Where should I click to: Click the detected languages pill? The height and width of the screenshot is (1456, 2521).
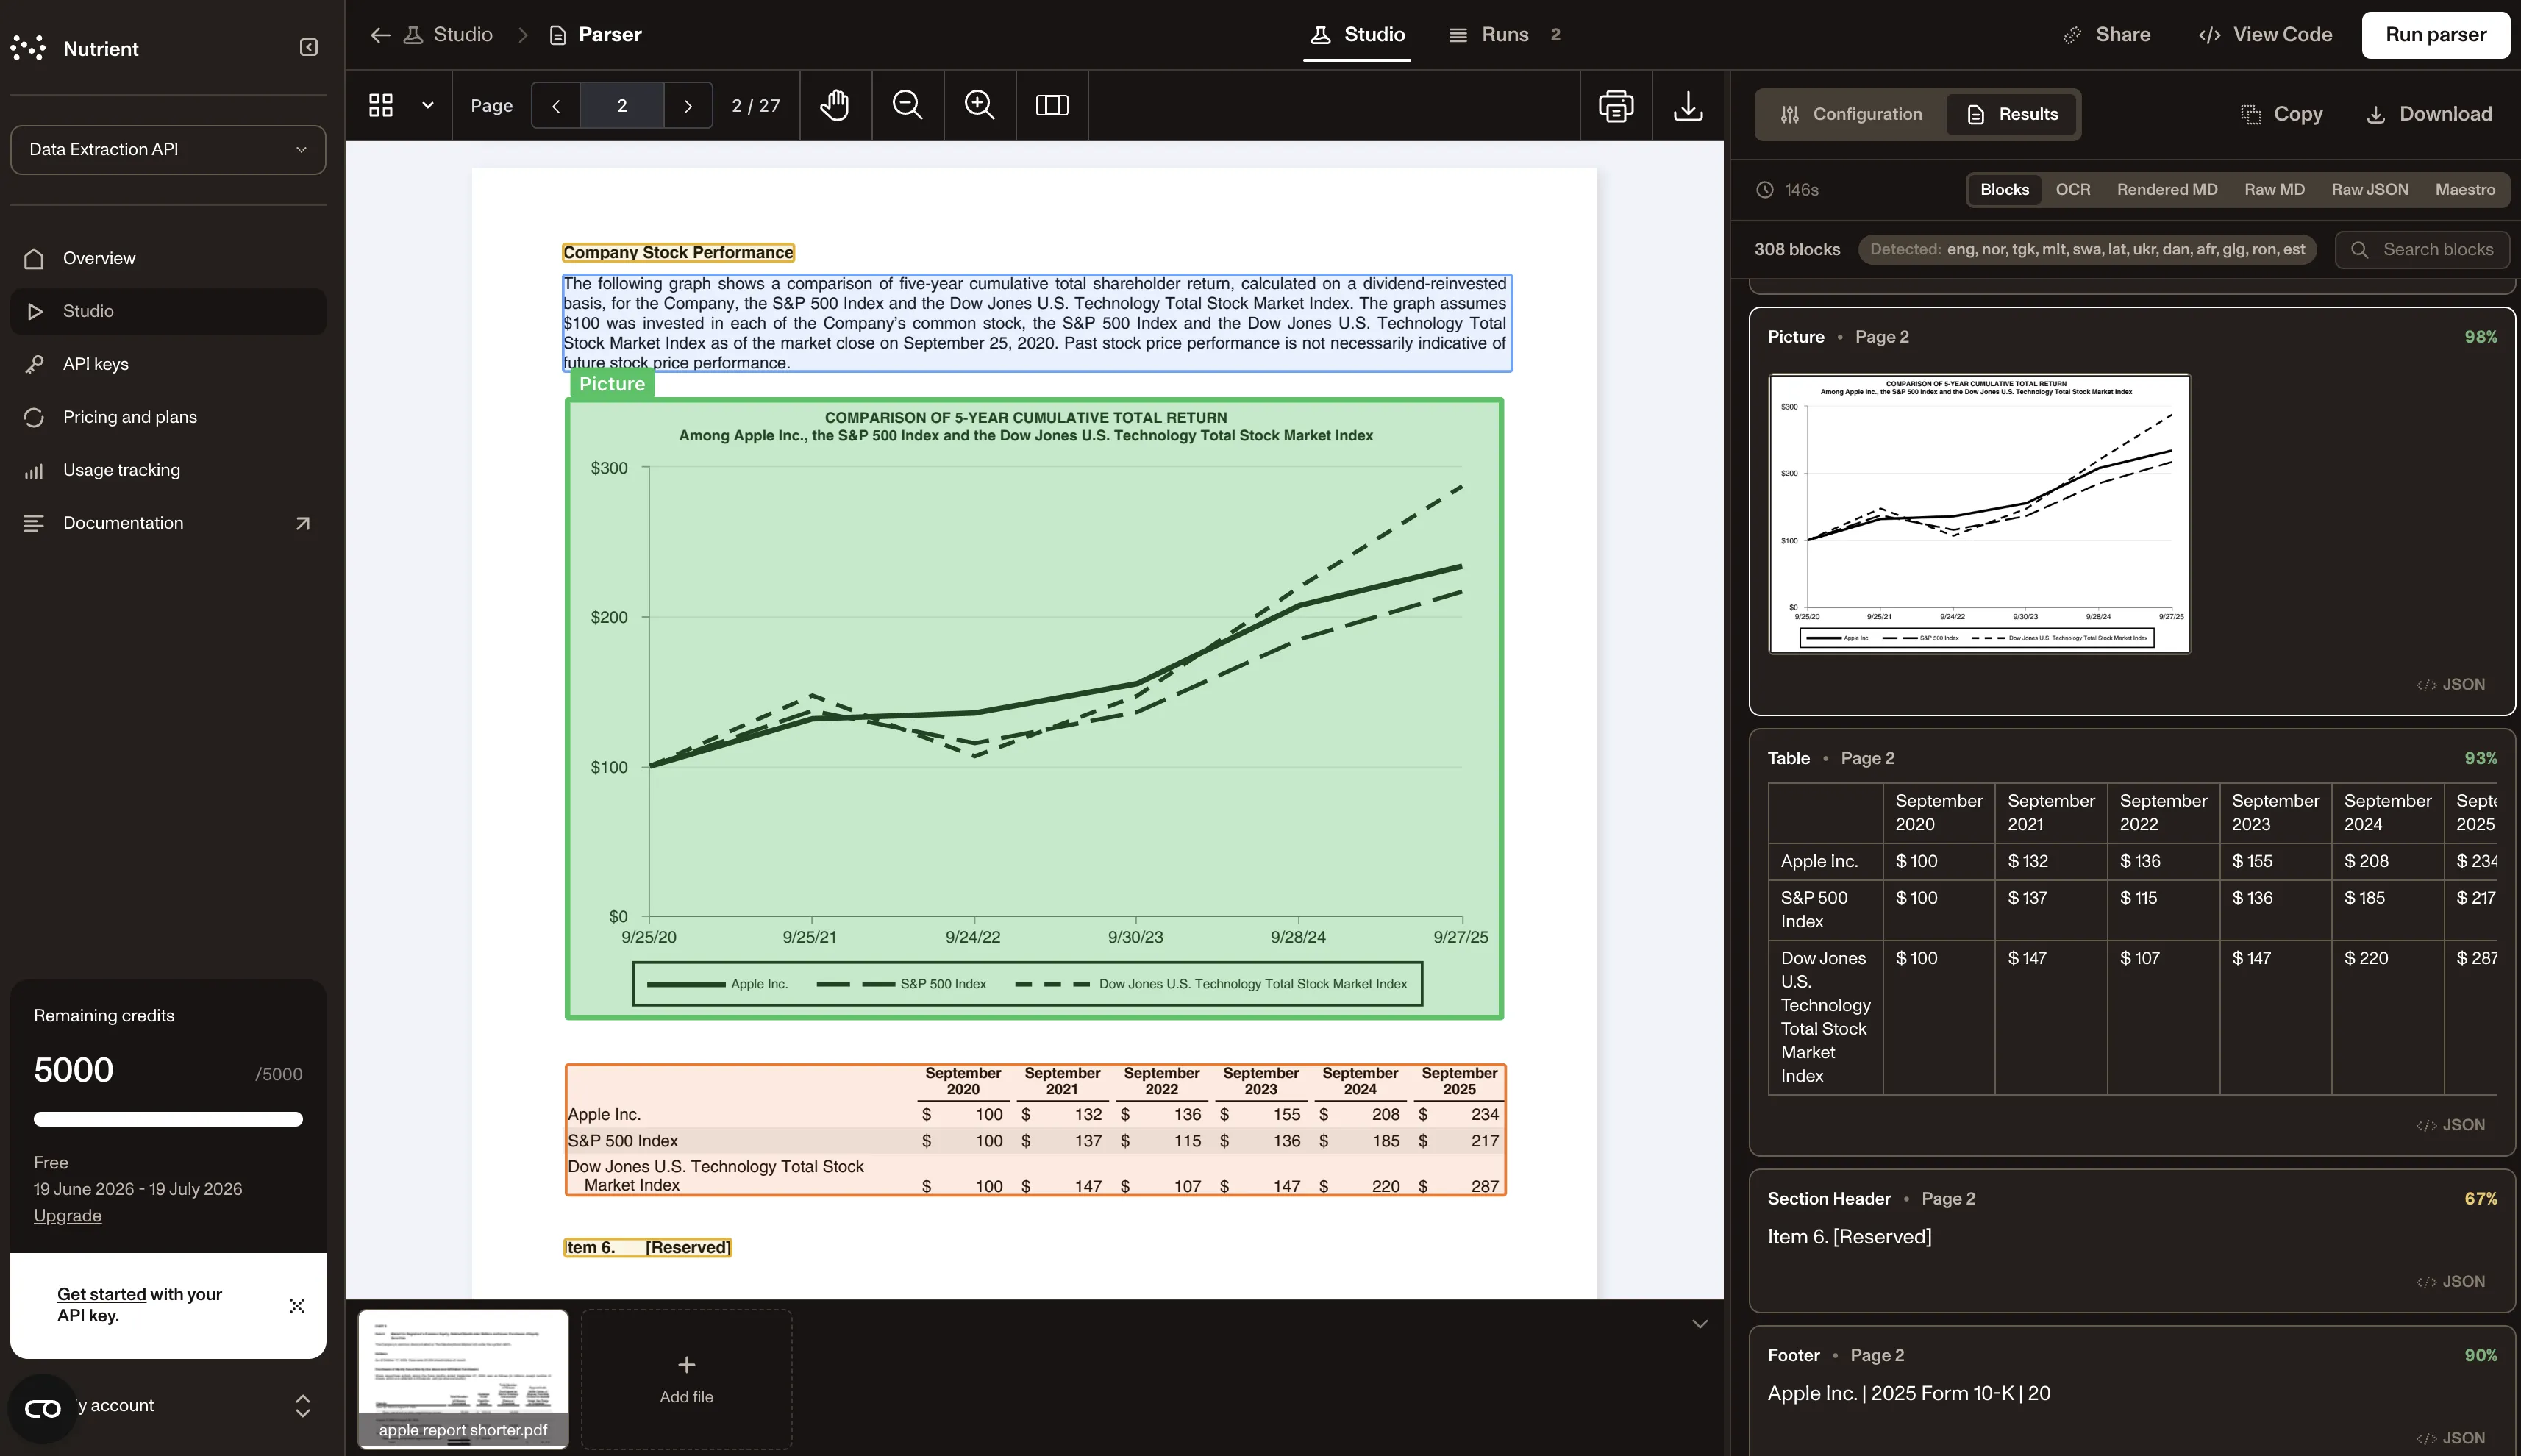point(2087,250)
